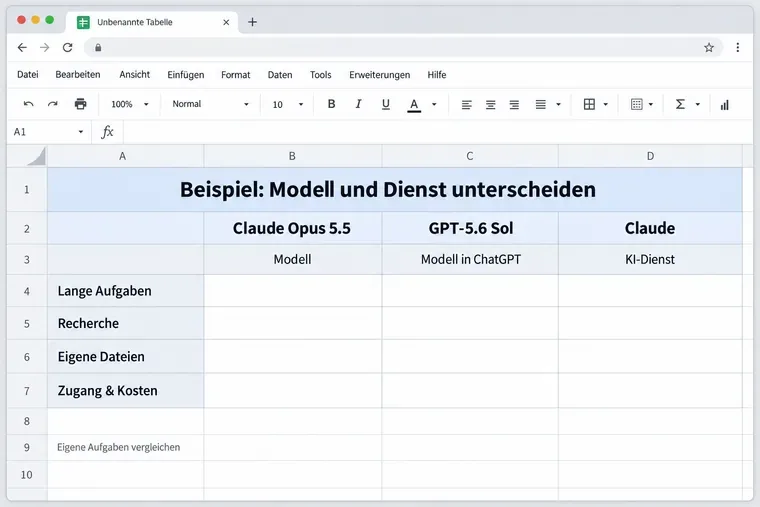
Task: Open the 100% zoom dropdown
Action: point(130,104)
